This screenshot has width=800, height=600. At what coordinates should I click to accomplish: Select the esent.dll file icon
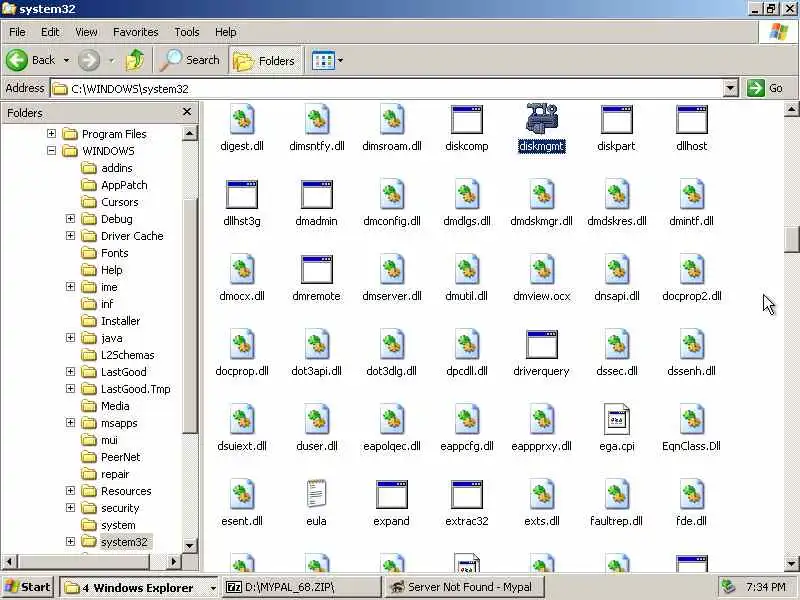point(242,493)
